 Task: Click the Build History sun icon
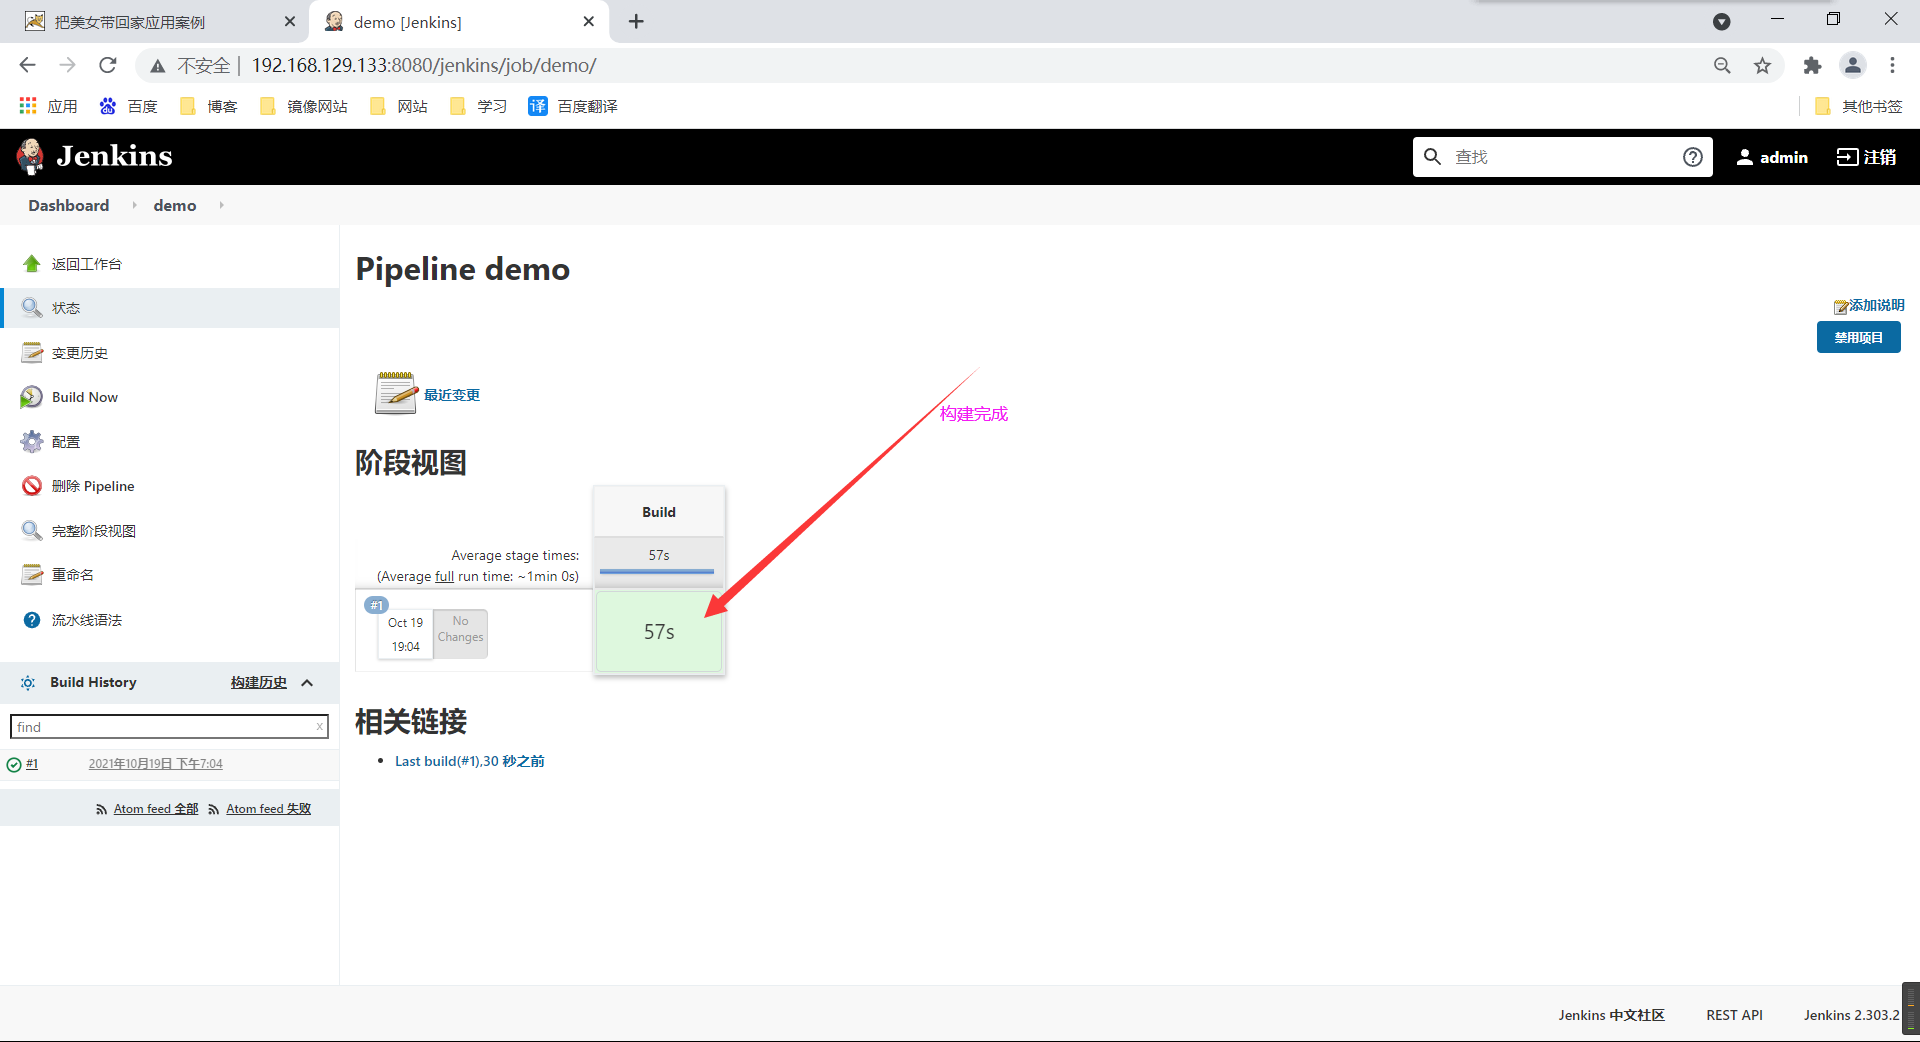[28, 683]
